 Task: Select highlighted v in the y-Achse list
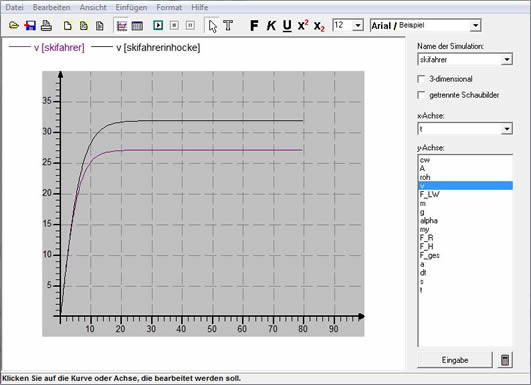[x=465, y=186]
